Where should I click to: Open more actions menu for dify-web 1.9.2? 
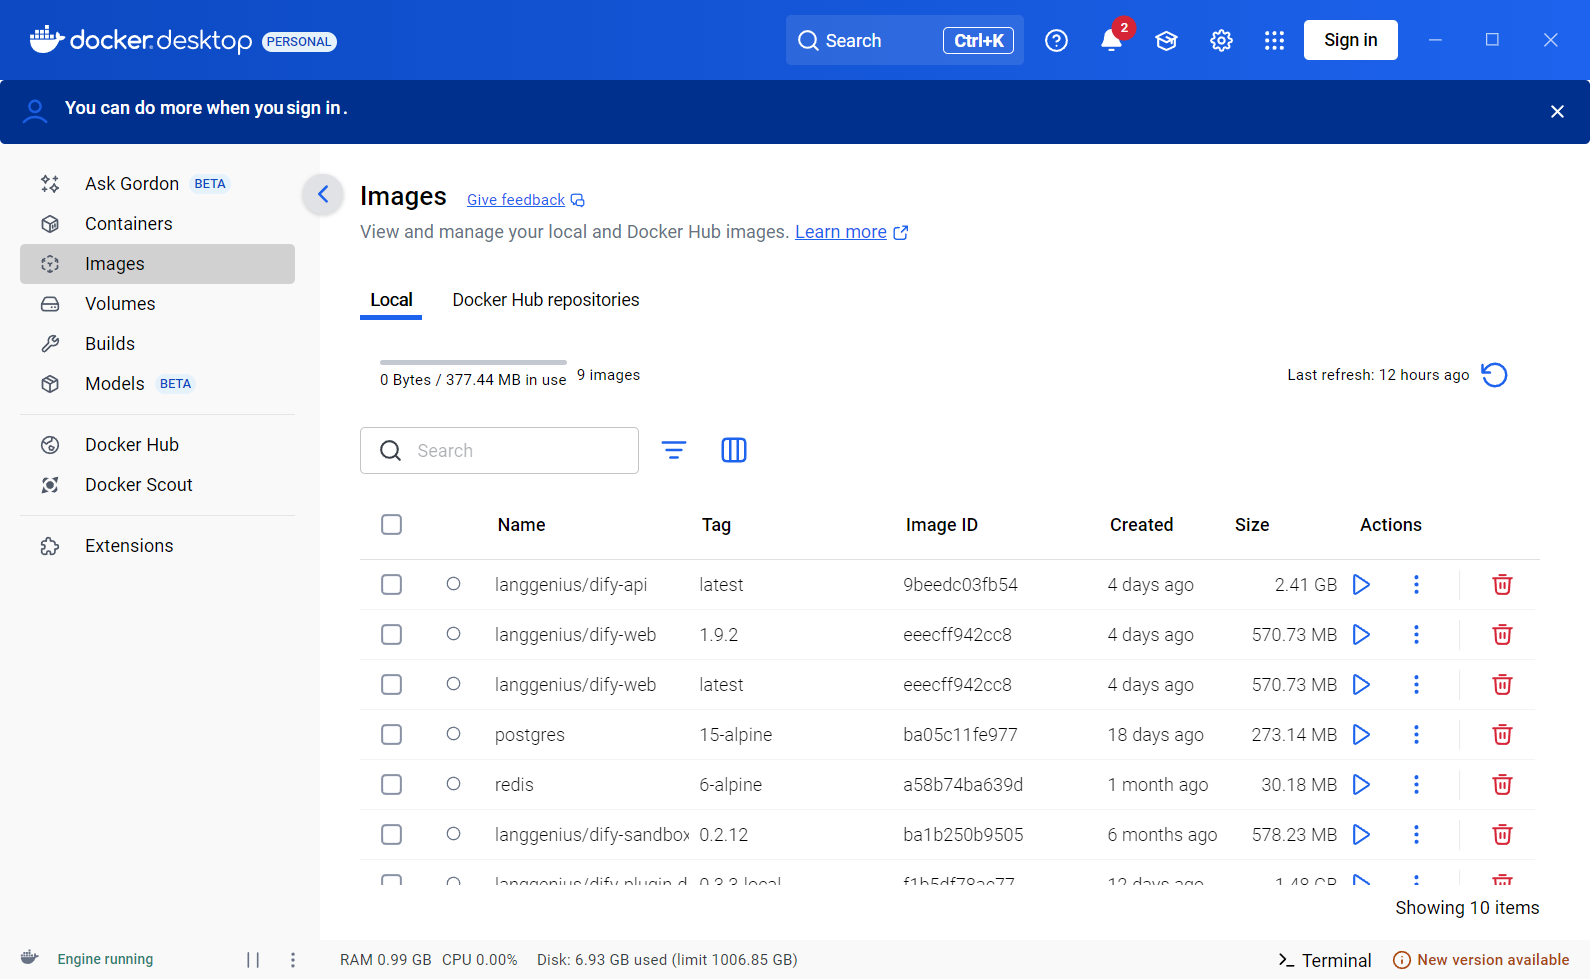1416,634
